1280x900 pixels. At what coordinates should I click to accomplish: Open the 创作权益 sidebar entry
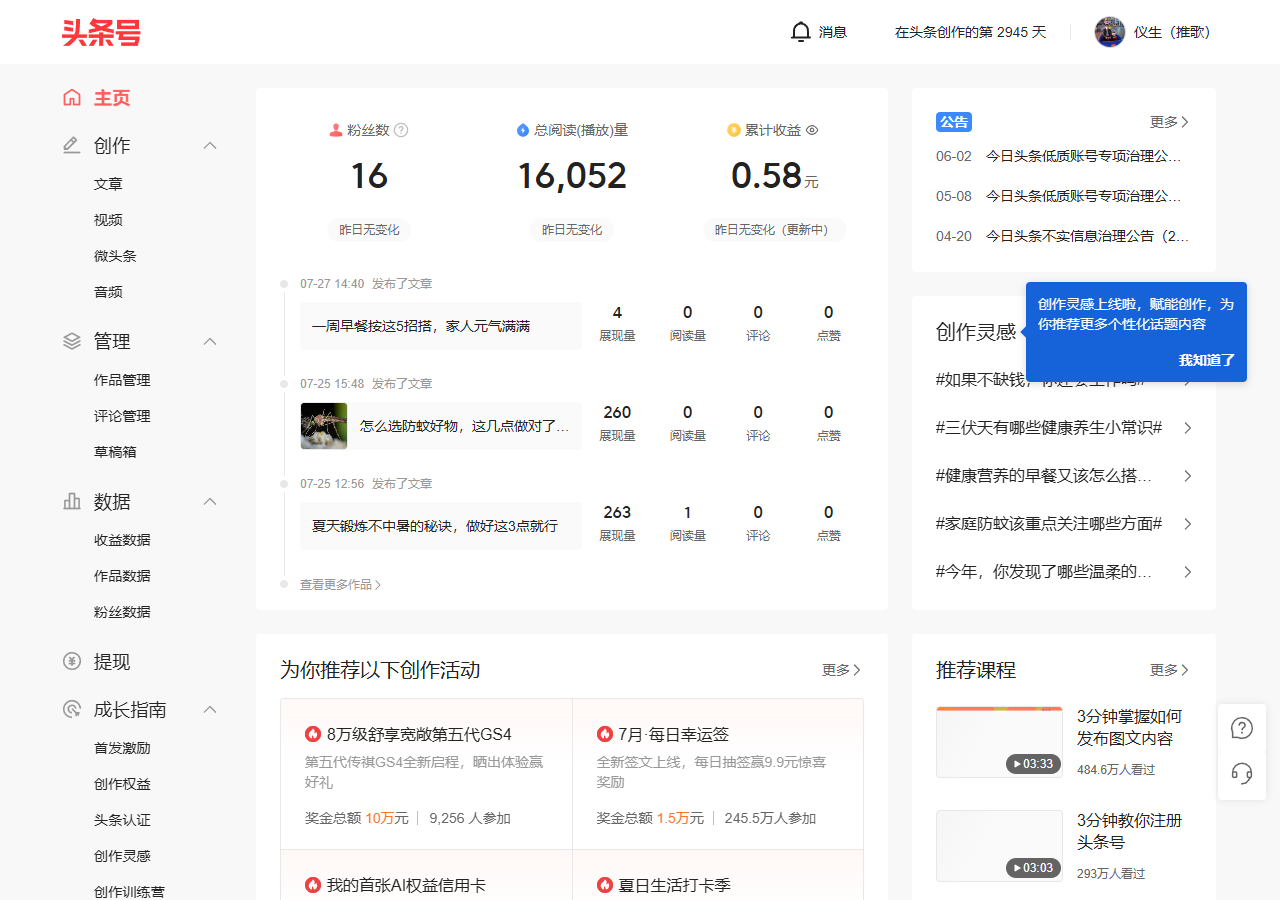pos(122,784)
